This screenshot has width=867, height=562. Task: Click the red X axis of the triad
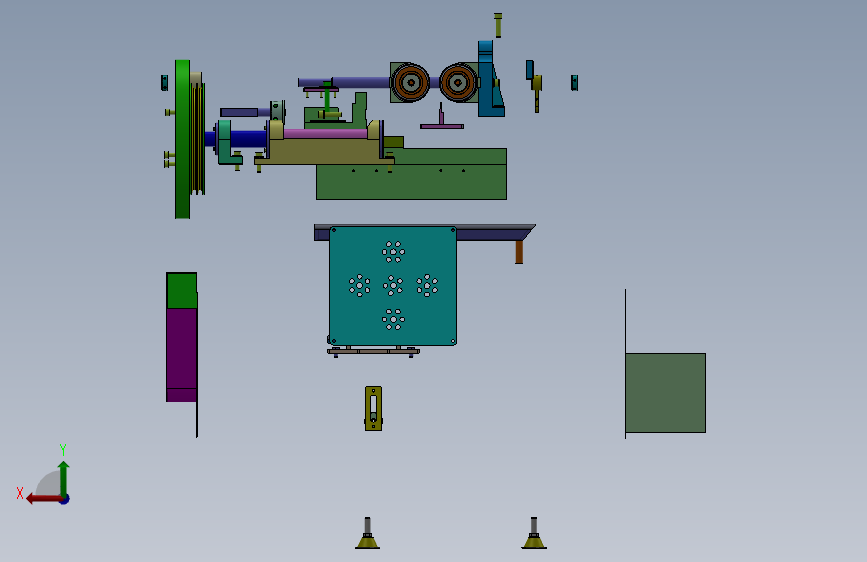44,499
